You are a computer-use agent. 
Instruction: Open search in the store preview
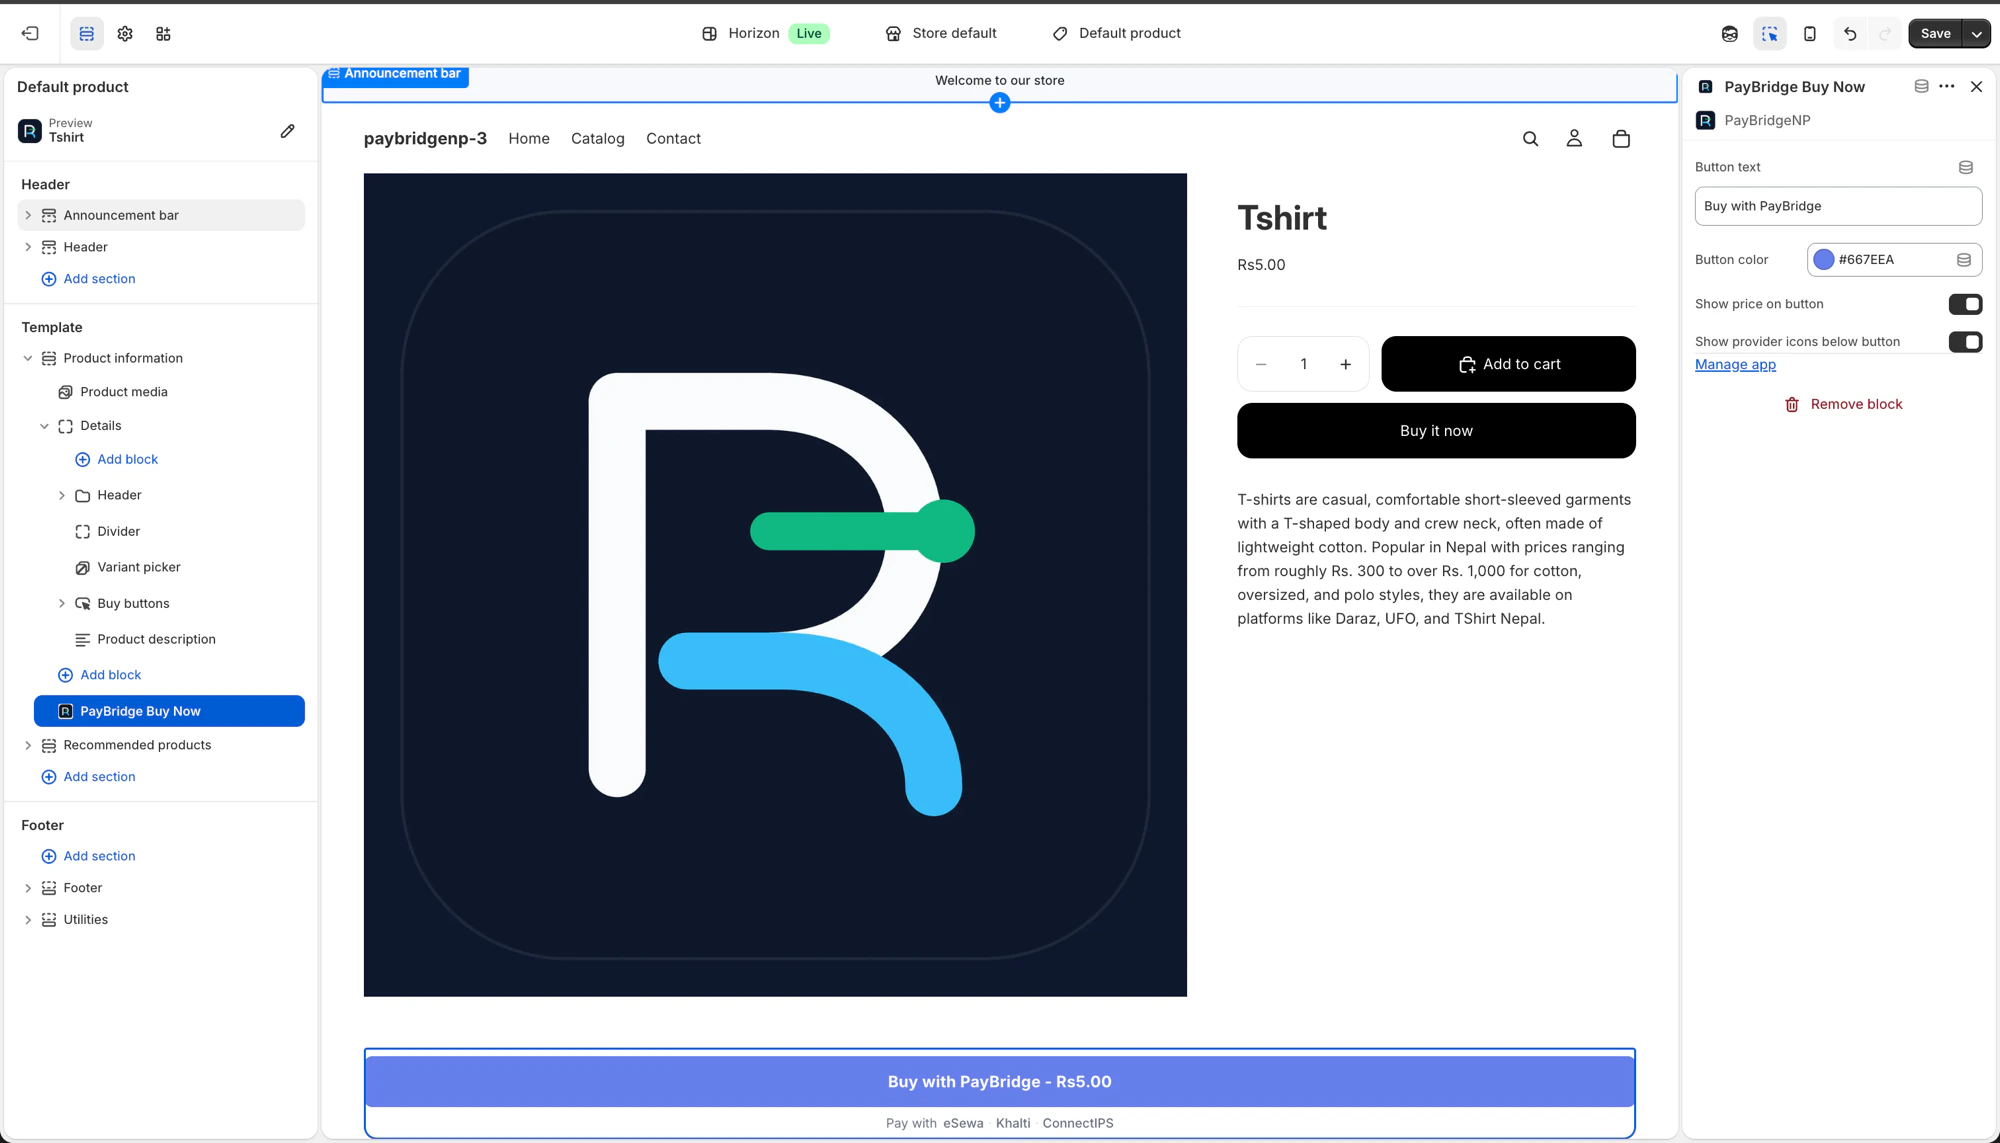[1530, 139]
